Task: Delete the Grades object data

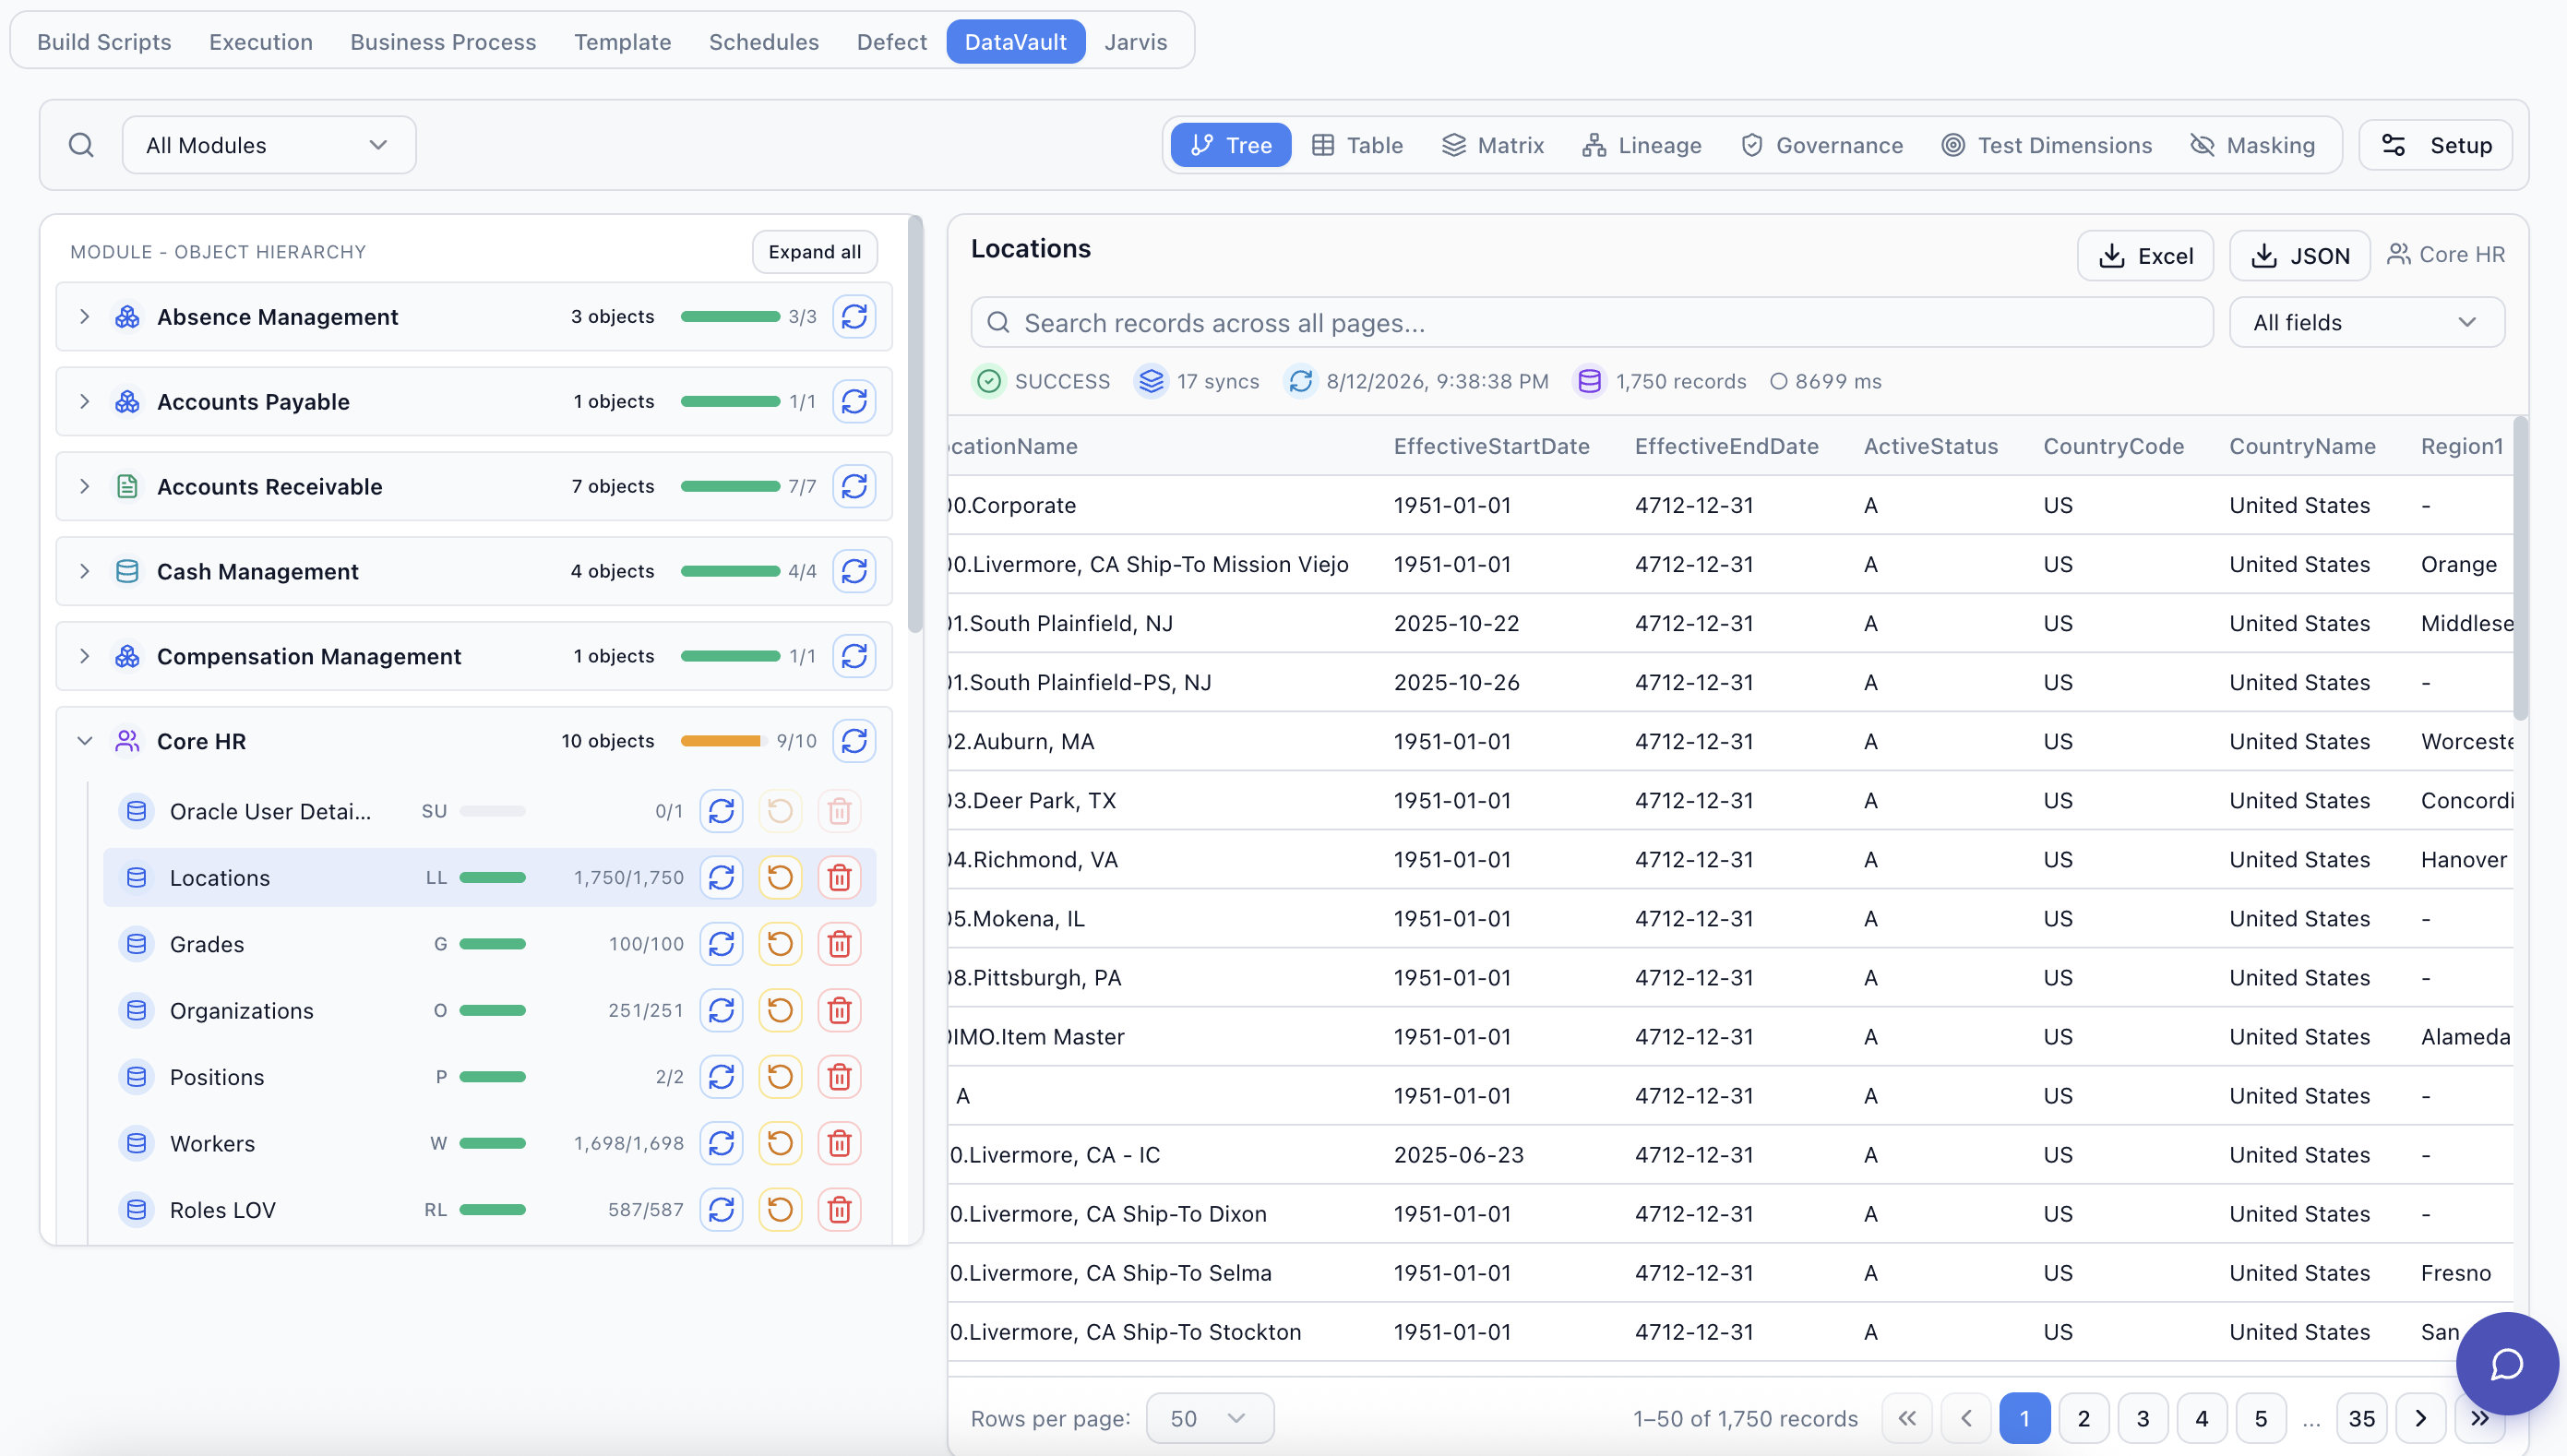Action: click(839, 944)
